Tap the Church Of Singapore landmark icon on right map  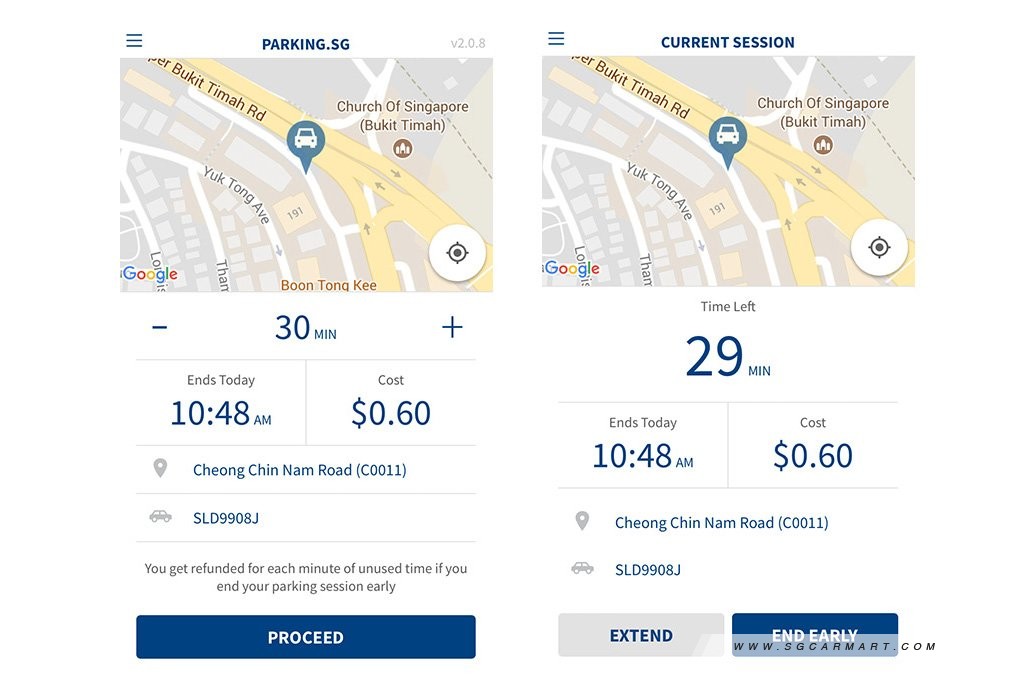(x=823, y=144)
